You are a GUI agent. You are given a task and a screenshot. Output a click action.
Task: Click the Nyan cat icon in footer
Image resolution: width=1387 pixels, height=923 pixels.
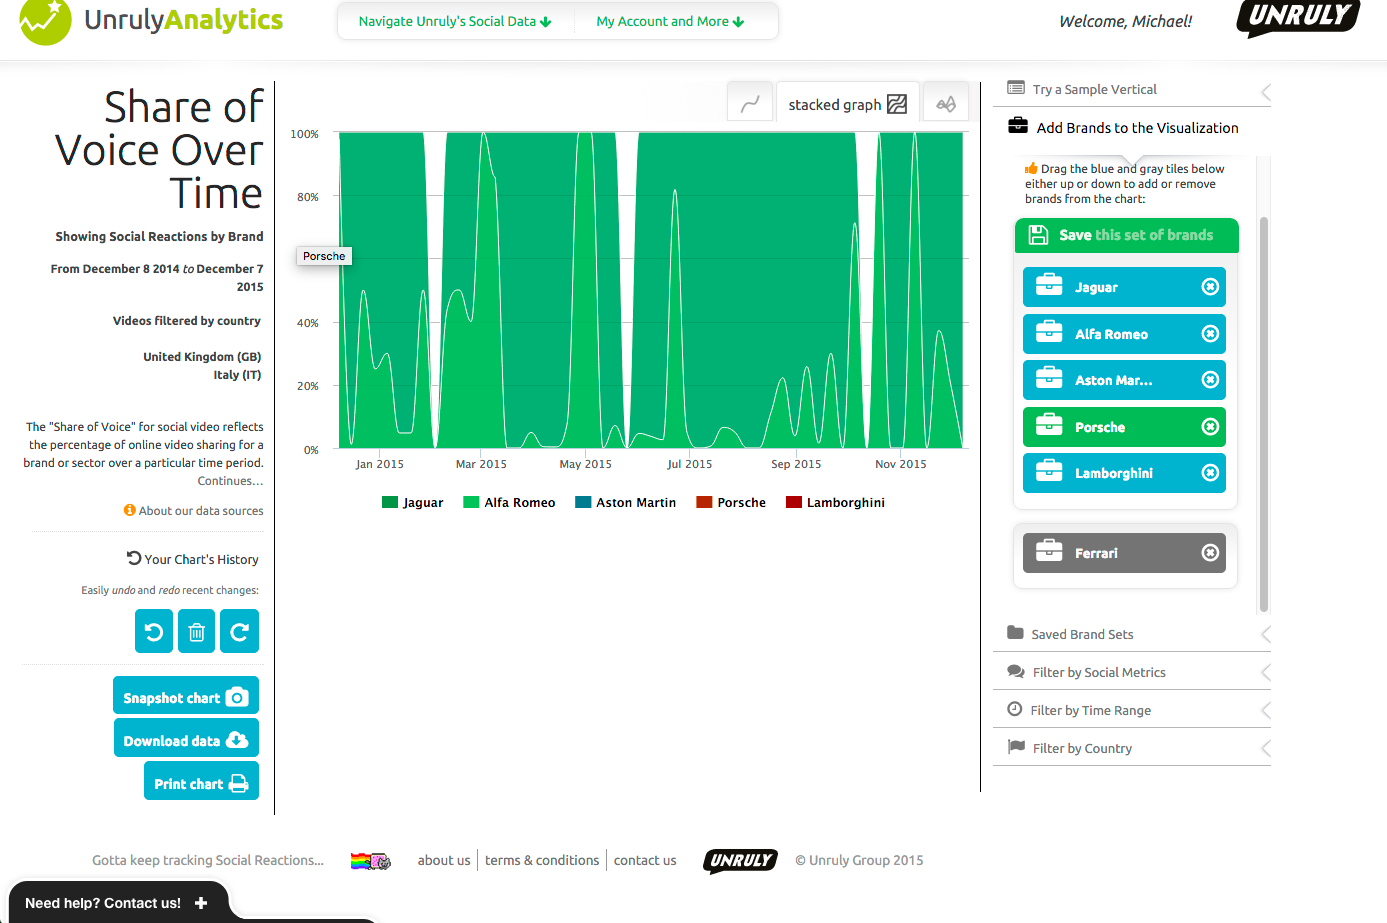(x=370, y=861)
